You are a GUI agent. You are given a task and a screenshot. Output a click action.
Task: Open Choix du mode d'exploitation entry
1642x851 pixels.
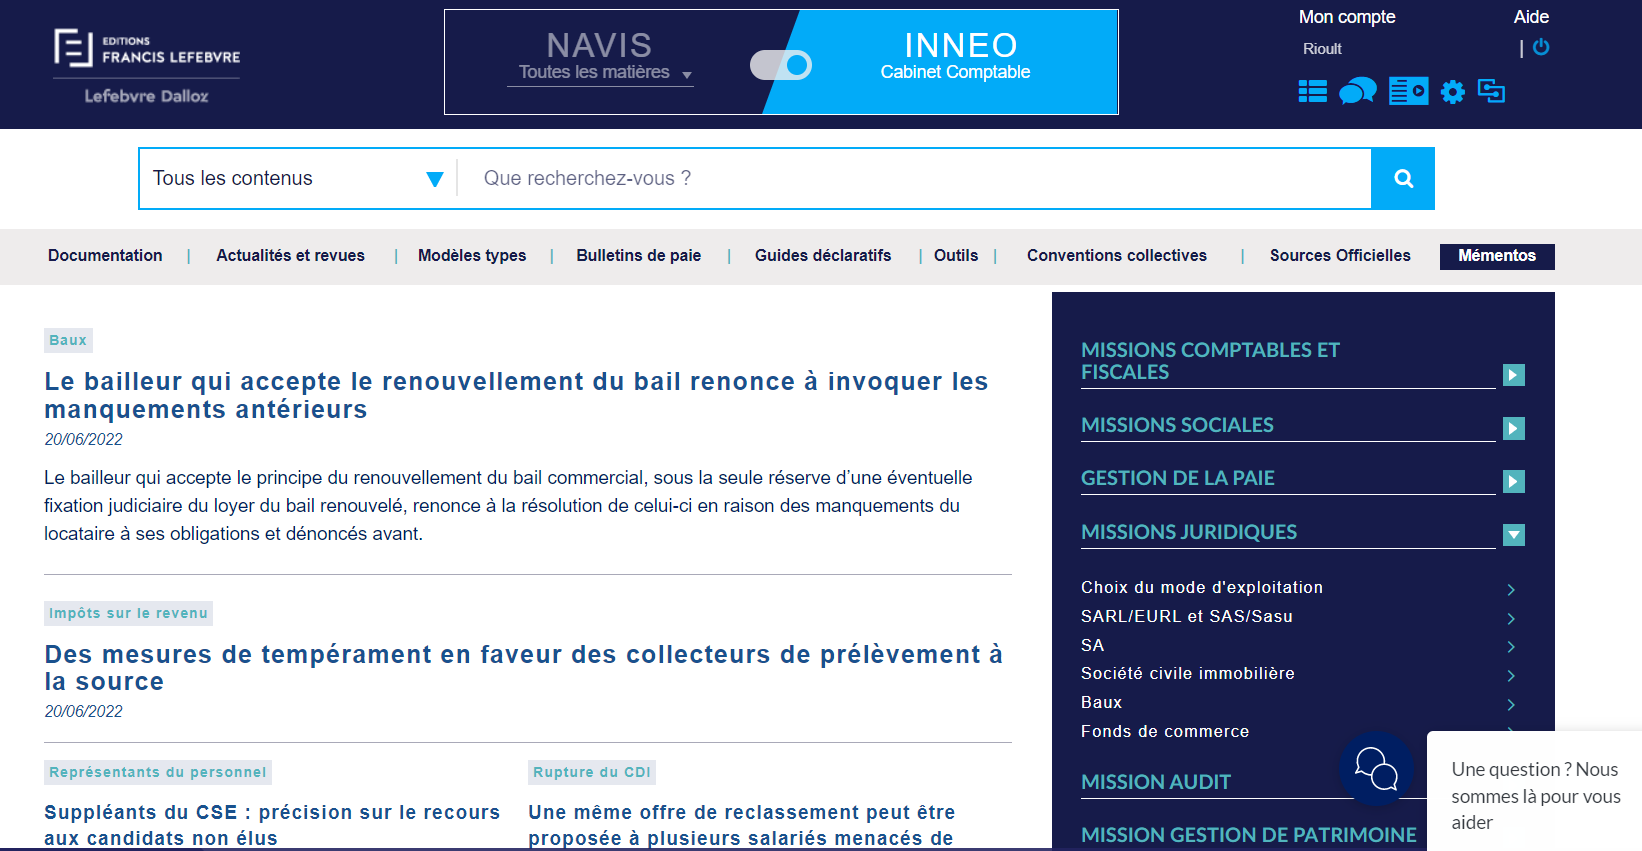click(x=1202, y=587)
